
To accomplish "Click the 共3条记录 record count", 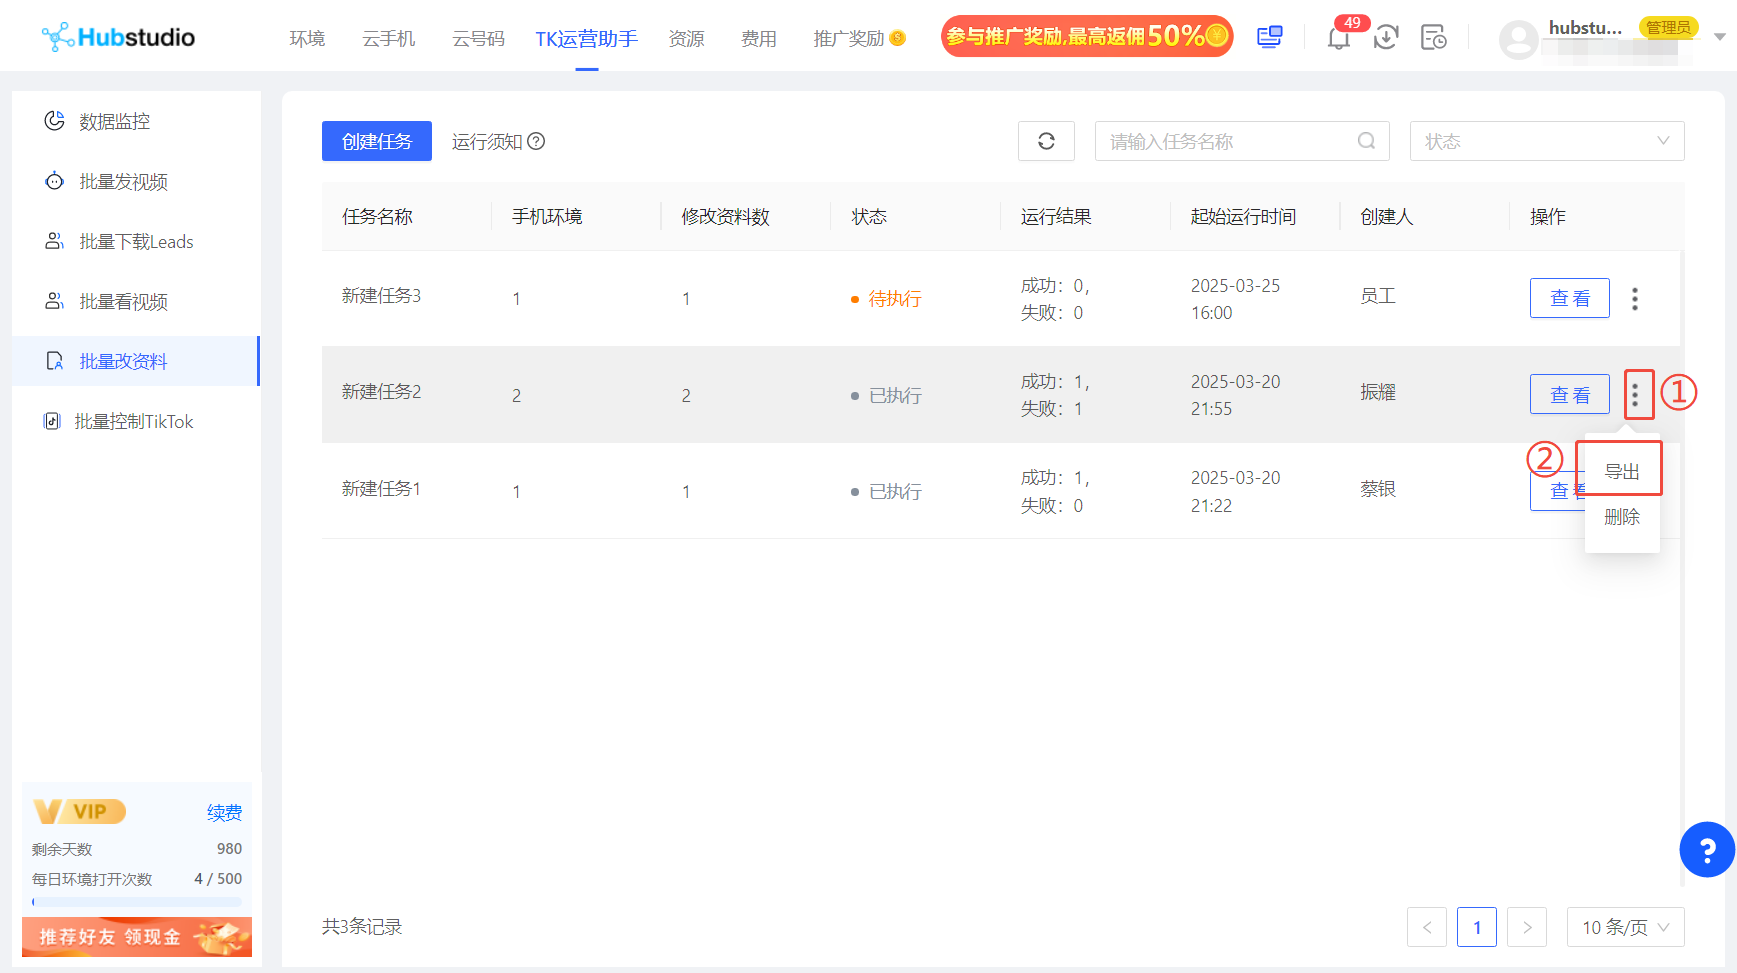I will [362, 927].
